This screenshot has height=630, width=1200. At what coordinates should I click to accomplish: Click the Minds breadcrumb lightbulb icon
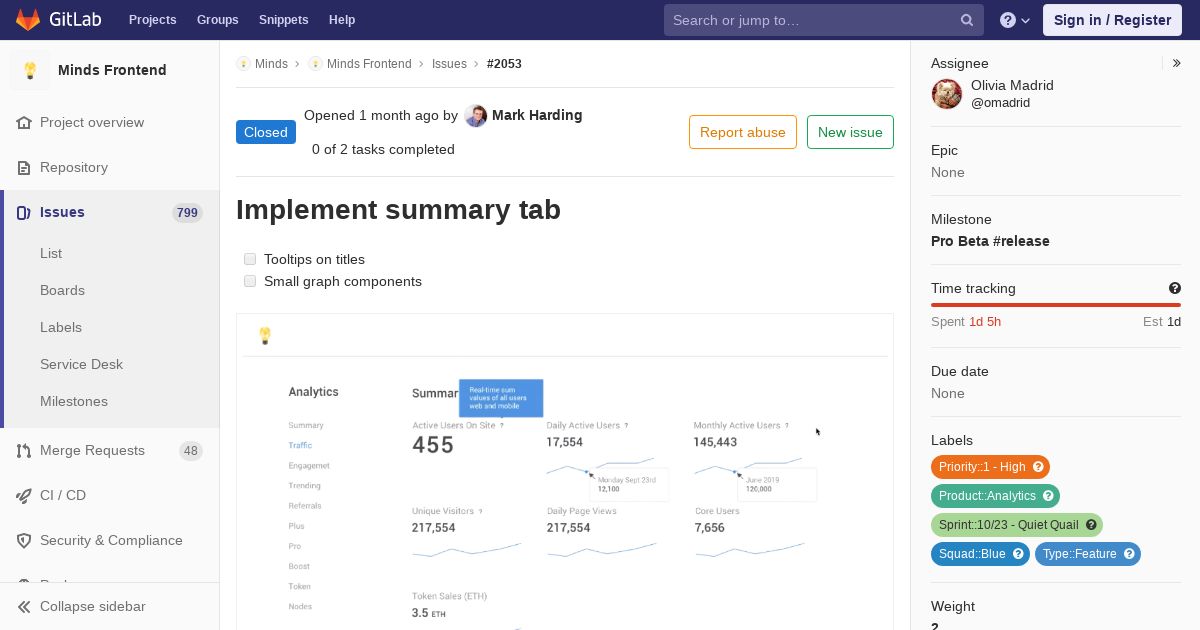click(x=243, y=63)
